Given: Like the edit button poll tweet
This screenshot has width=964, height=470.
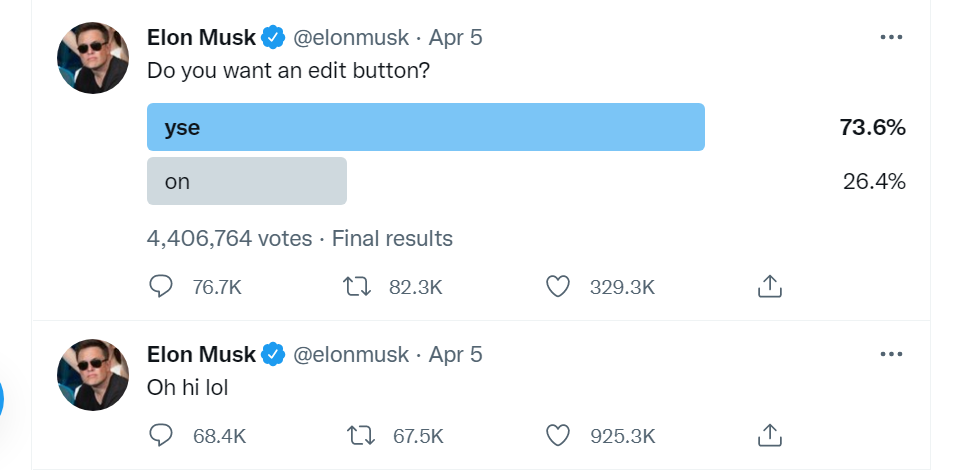Looking at the screenshot, I should click(x=558, y=287).
